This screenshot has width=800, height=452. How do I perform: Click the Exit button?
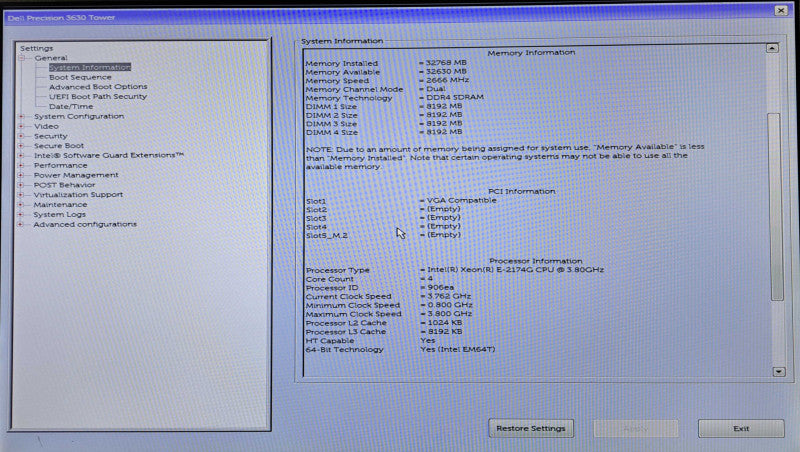(x=741, y=429)
